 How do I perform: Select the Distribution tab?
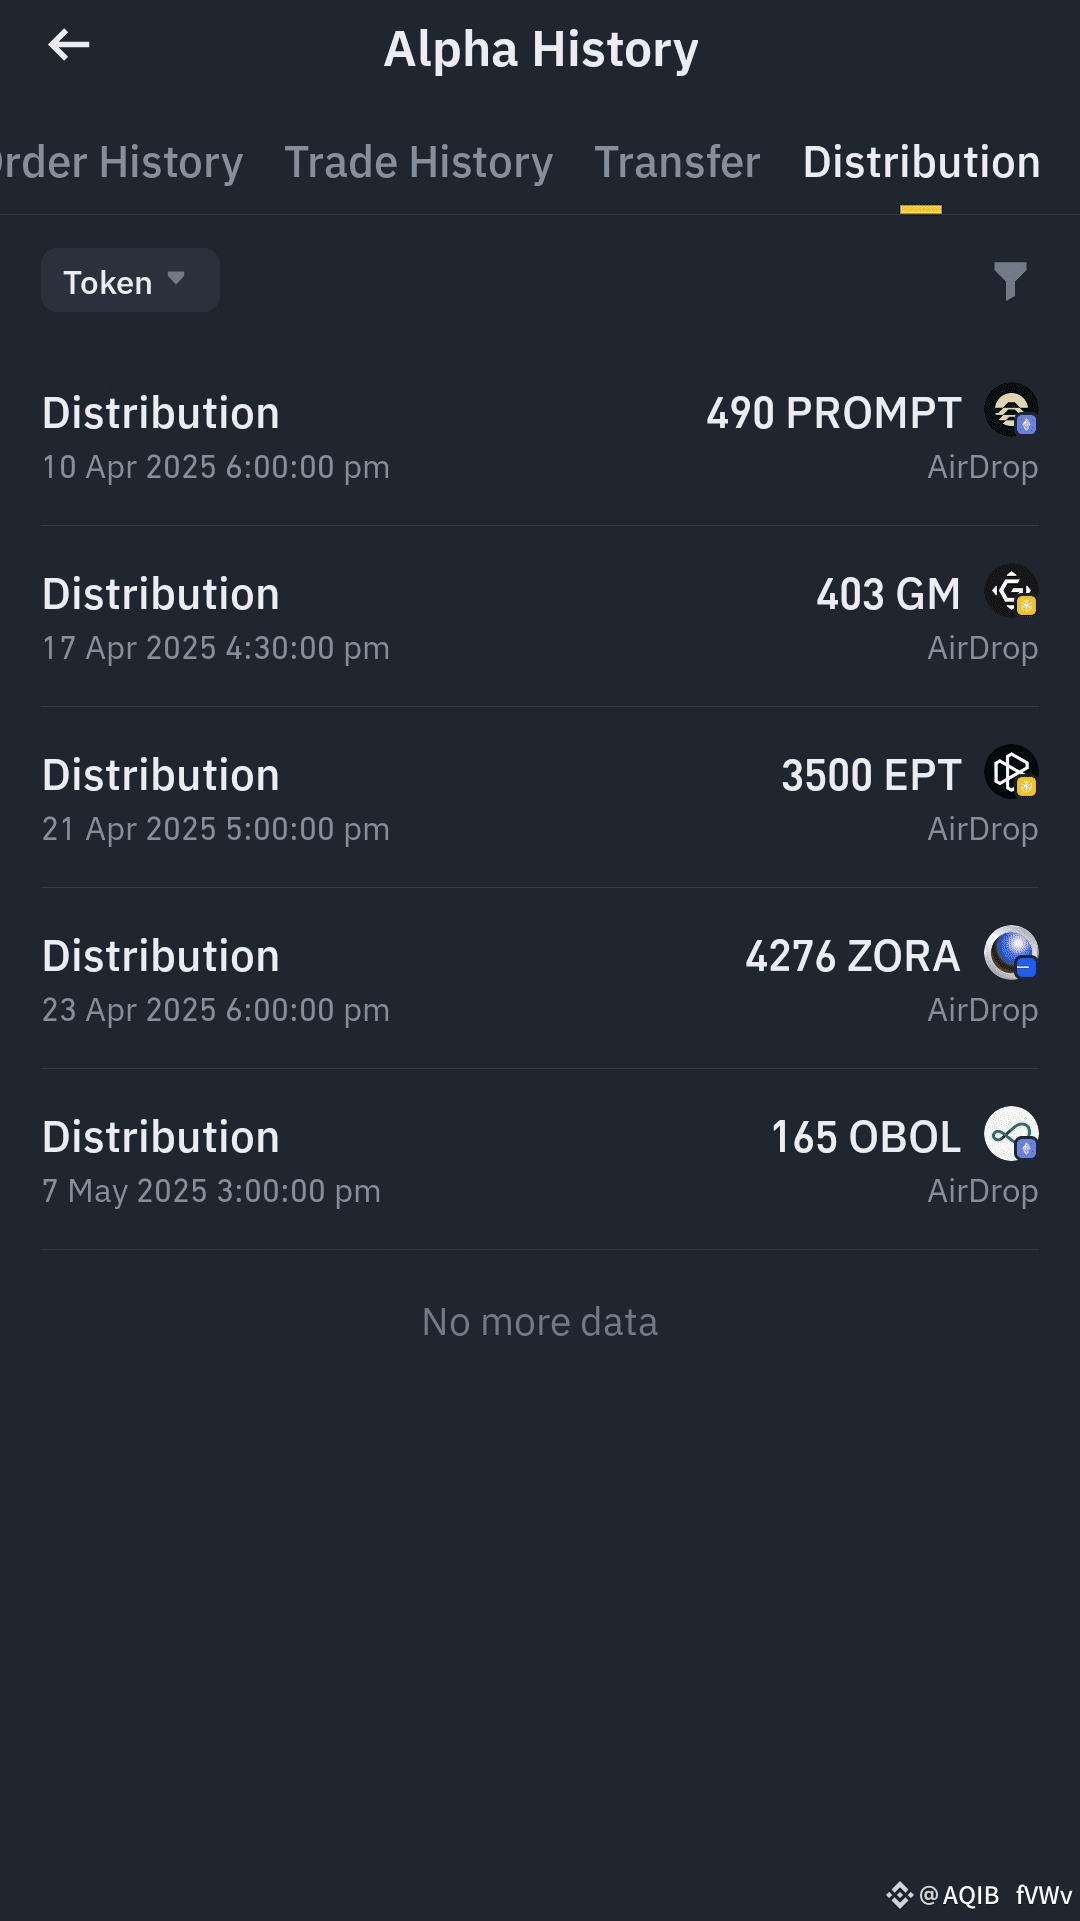click(x=921, y=163)
